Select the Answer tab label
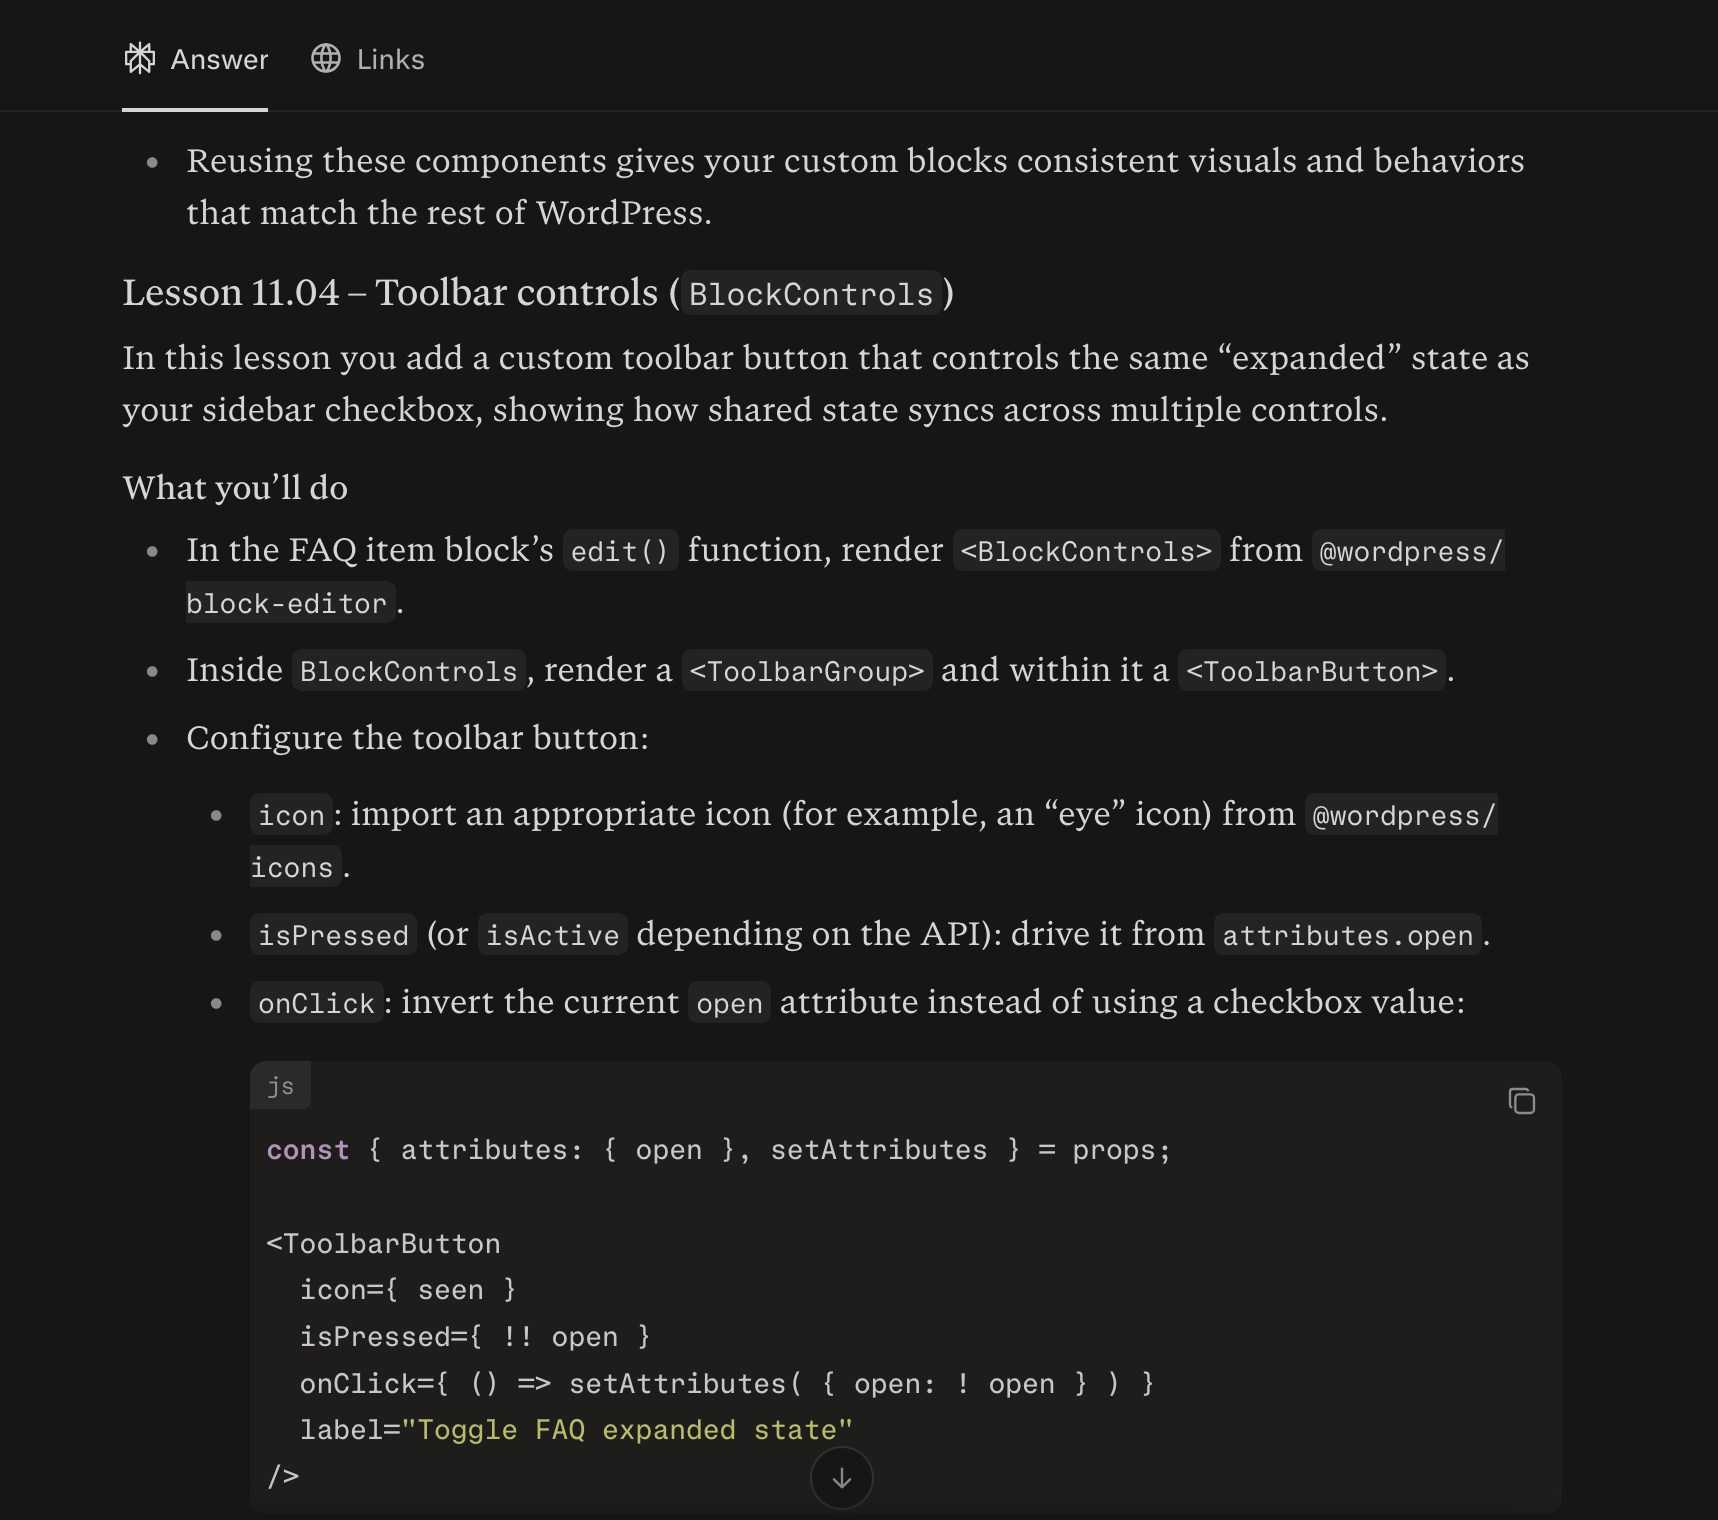The height and width of the screenshot is (1520, 1718). [219, 60]
